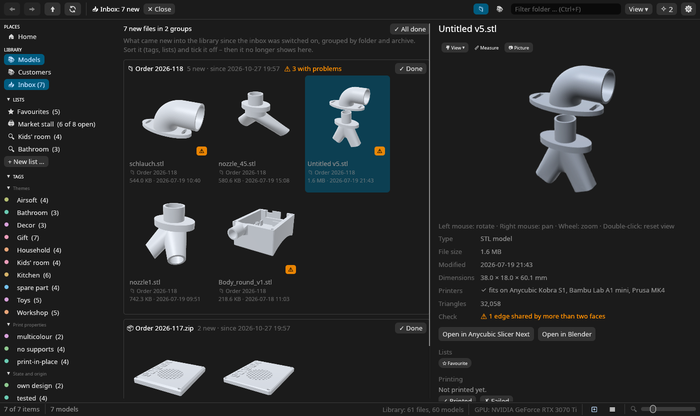Select Models in the Library section
Image resolution: width=700 pixels, height=416 pixels.
point(24,59)
